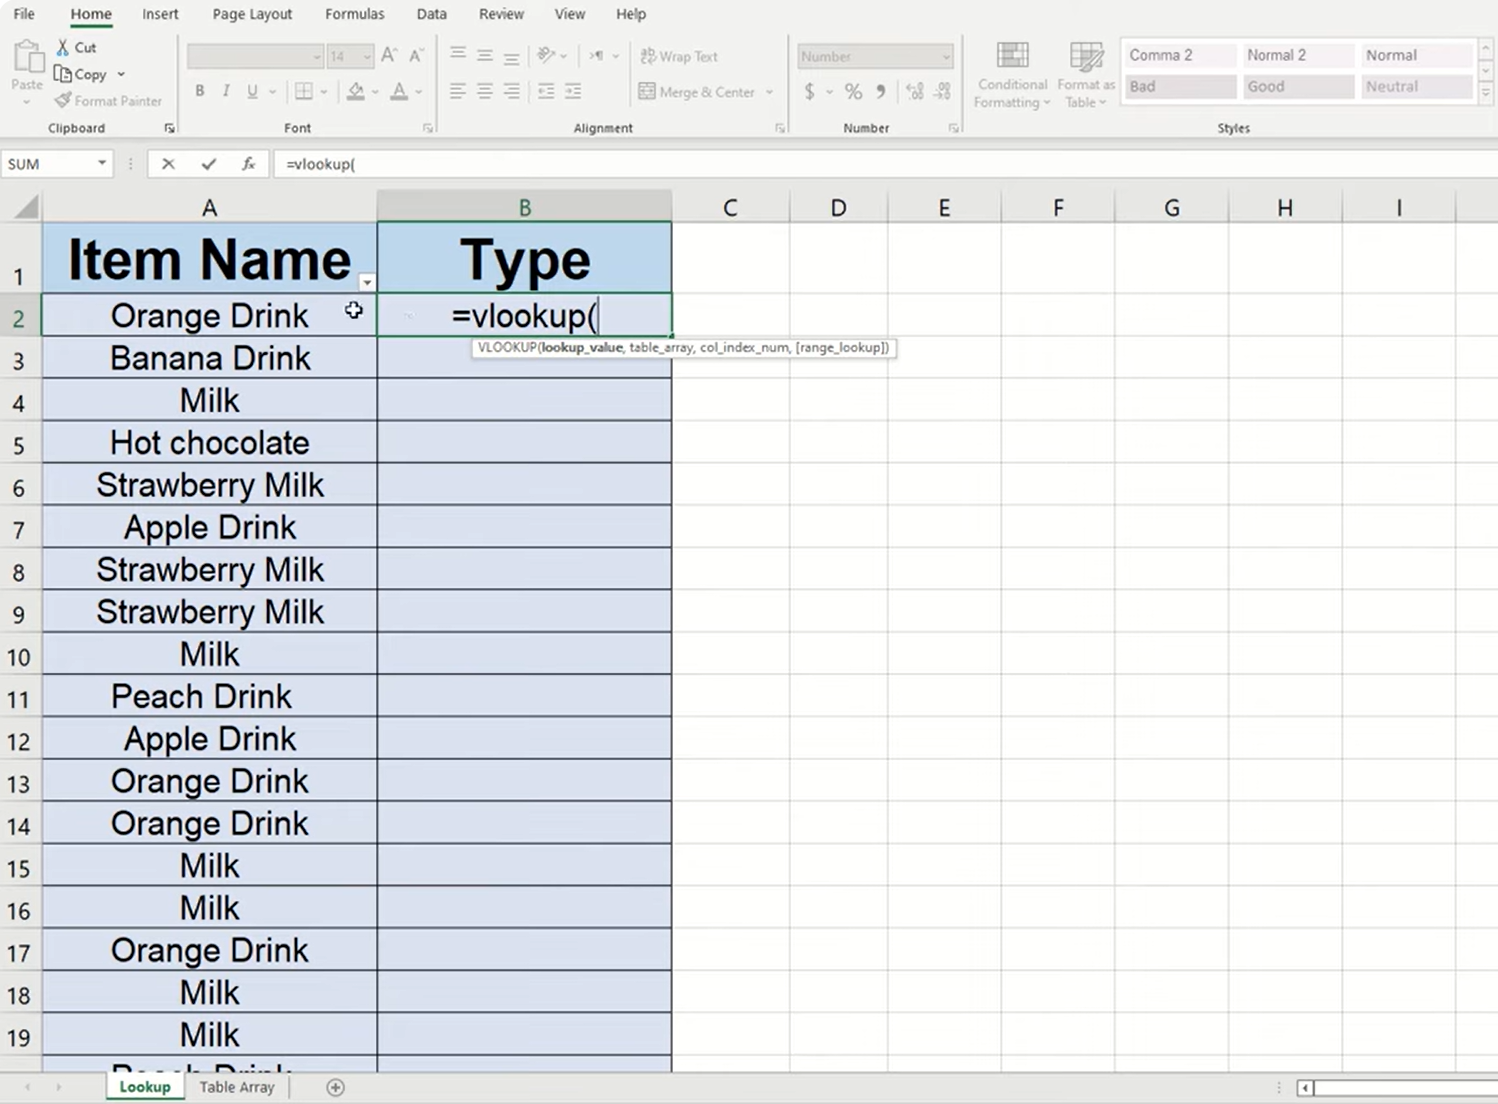This screenshot has height=1104, width=1498.
Task: Click the text direction icon
Action: pos(597,56)
